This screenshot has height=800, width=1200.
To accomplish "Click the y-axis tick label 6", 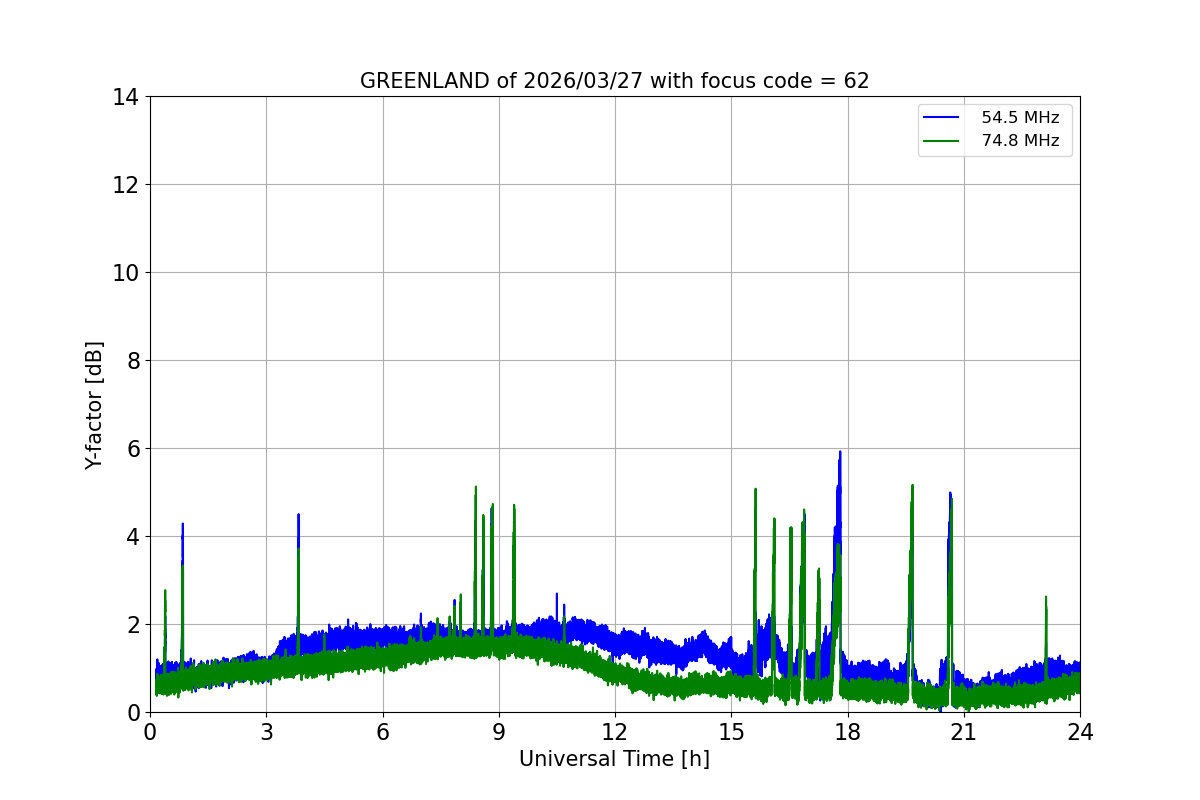I will pos(132,449).
